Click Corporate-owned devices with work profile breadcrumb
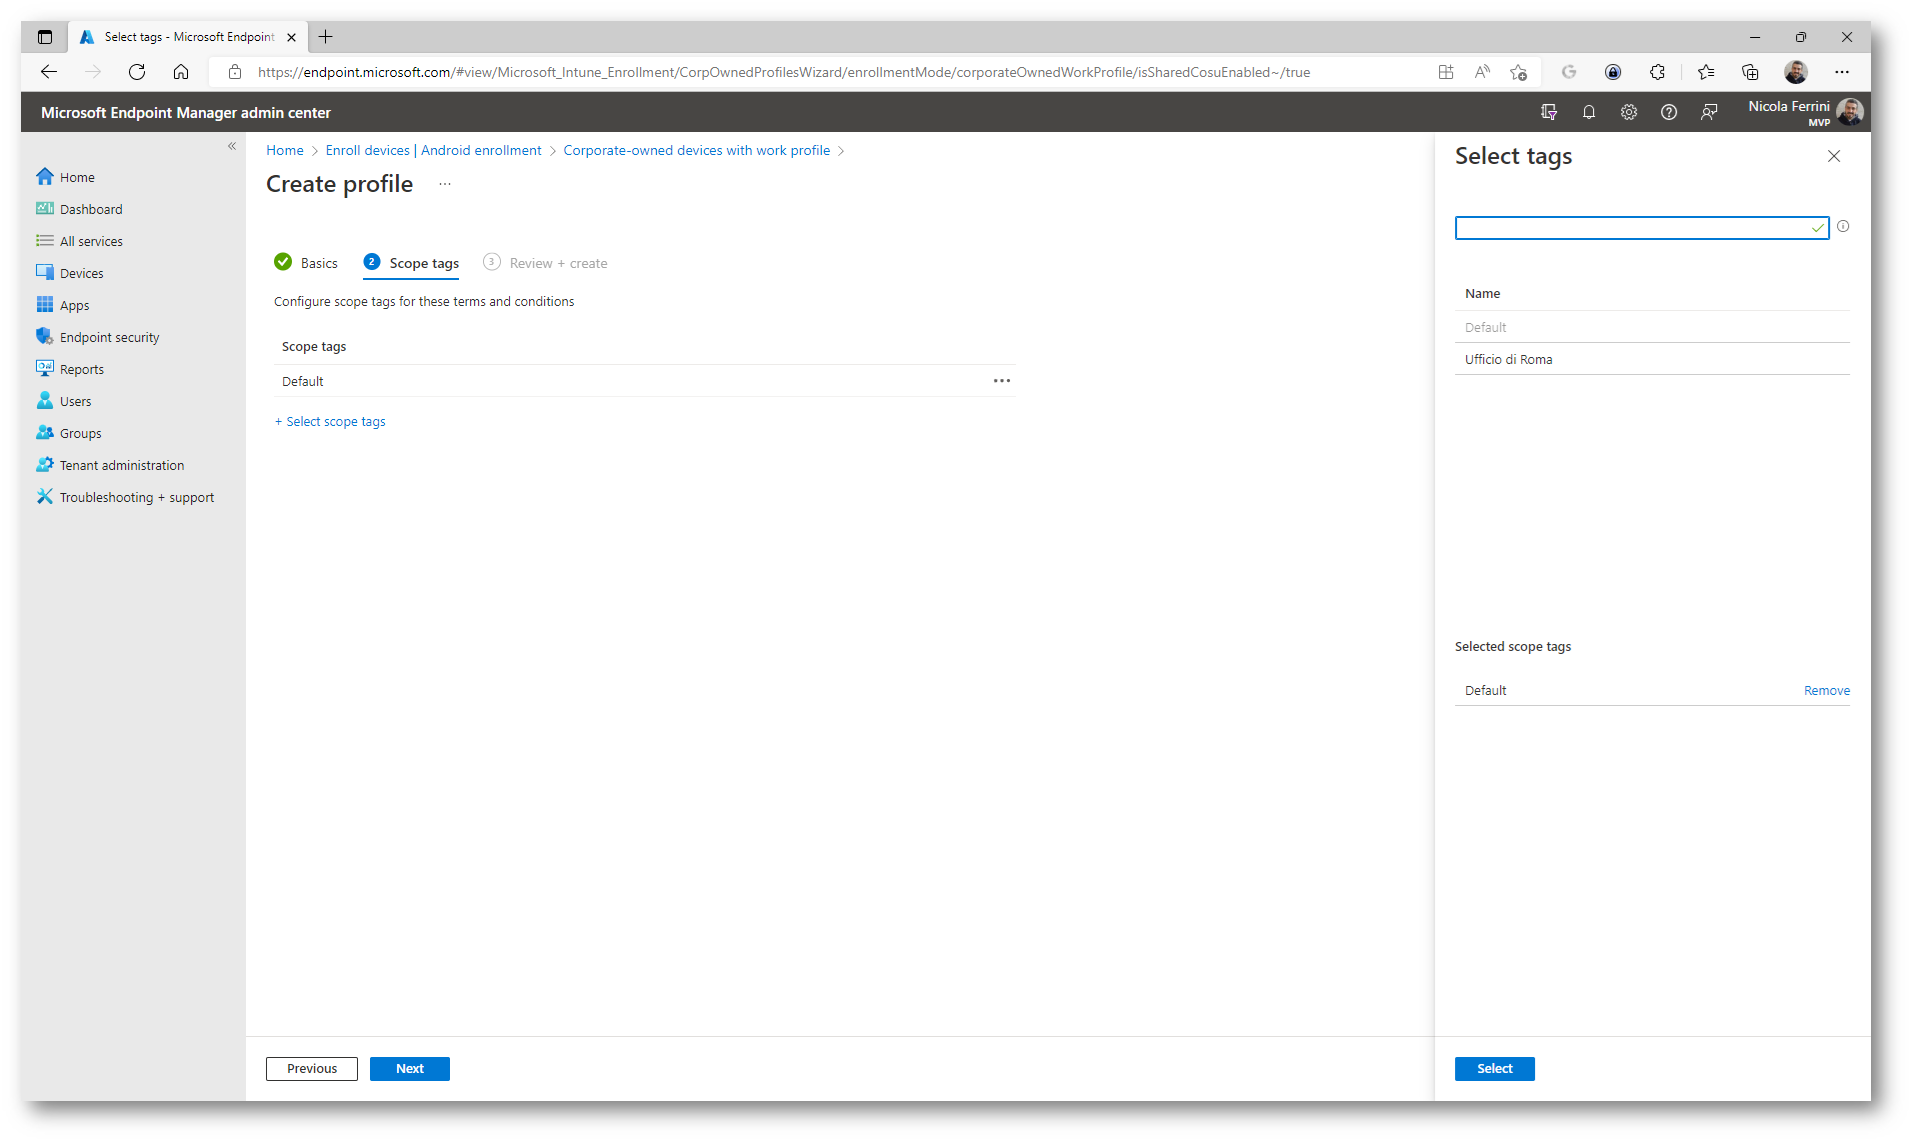Viewport: 1913px width, 1143px height. [696, 150]
